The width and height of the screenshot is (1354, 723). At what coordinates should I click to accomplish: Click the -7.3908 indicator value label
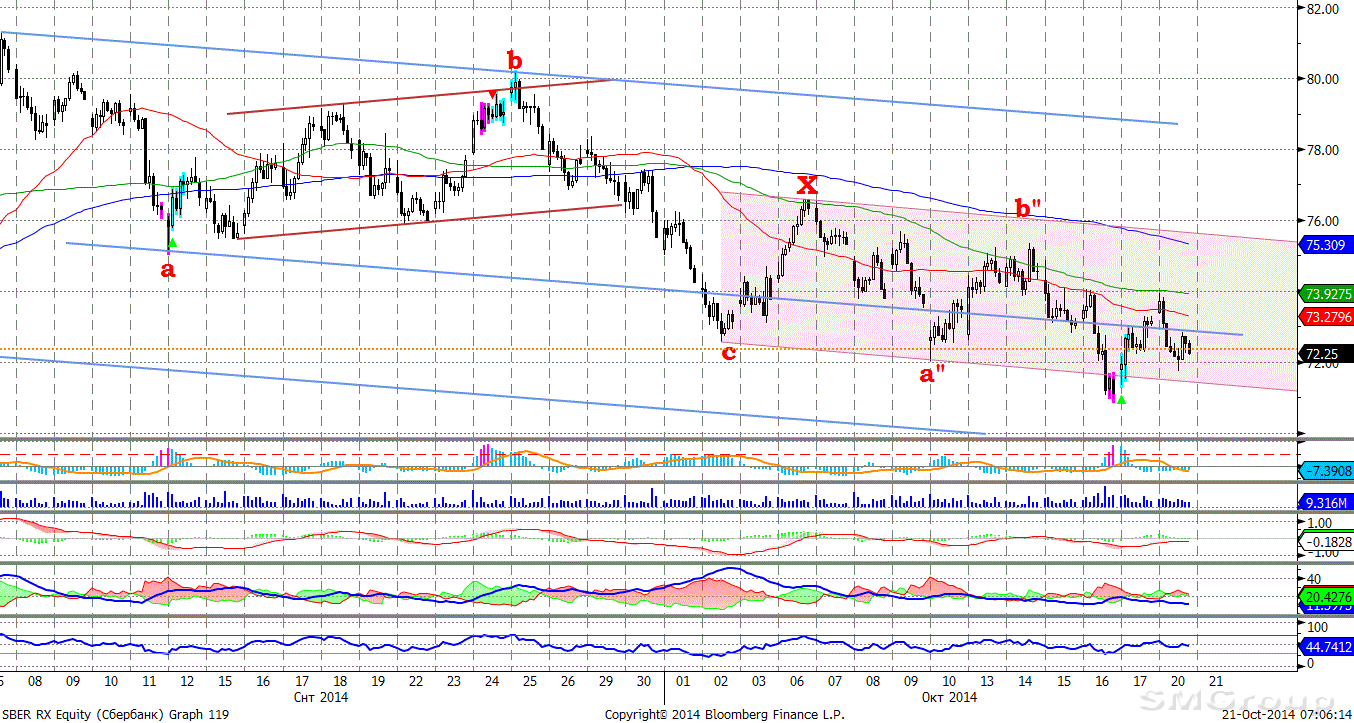tap(1325, 471)
